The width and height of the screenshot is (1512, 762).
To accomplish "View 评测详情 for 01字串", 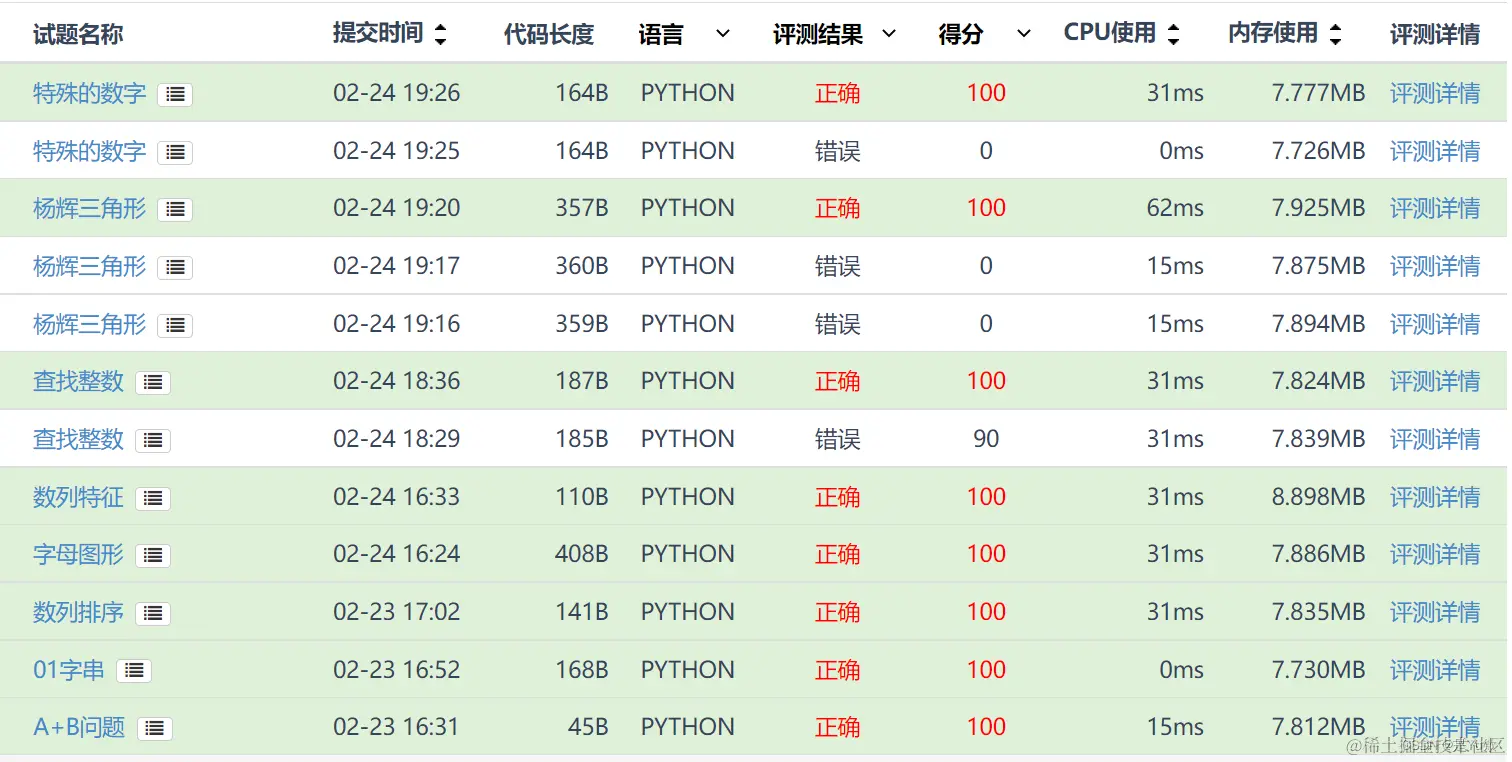I will pyautogui.click(x=1435, y=671).
